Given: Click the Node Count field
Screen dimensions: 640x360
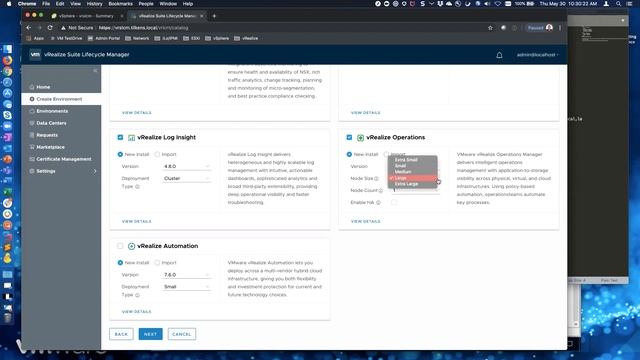Looking at the screenshot, I should point(416,191).
